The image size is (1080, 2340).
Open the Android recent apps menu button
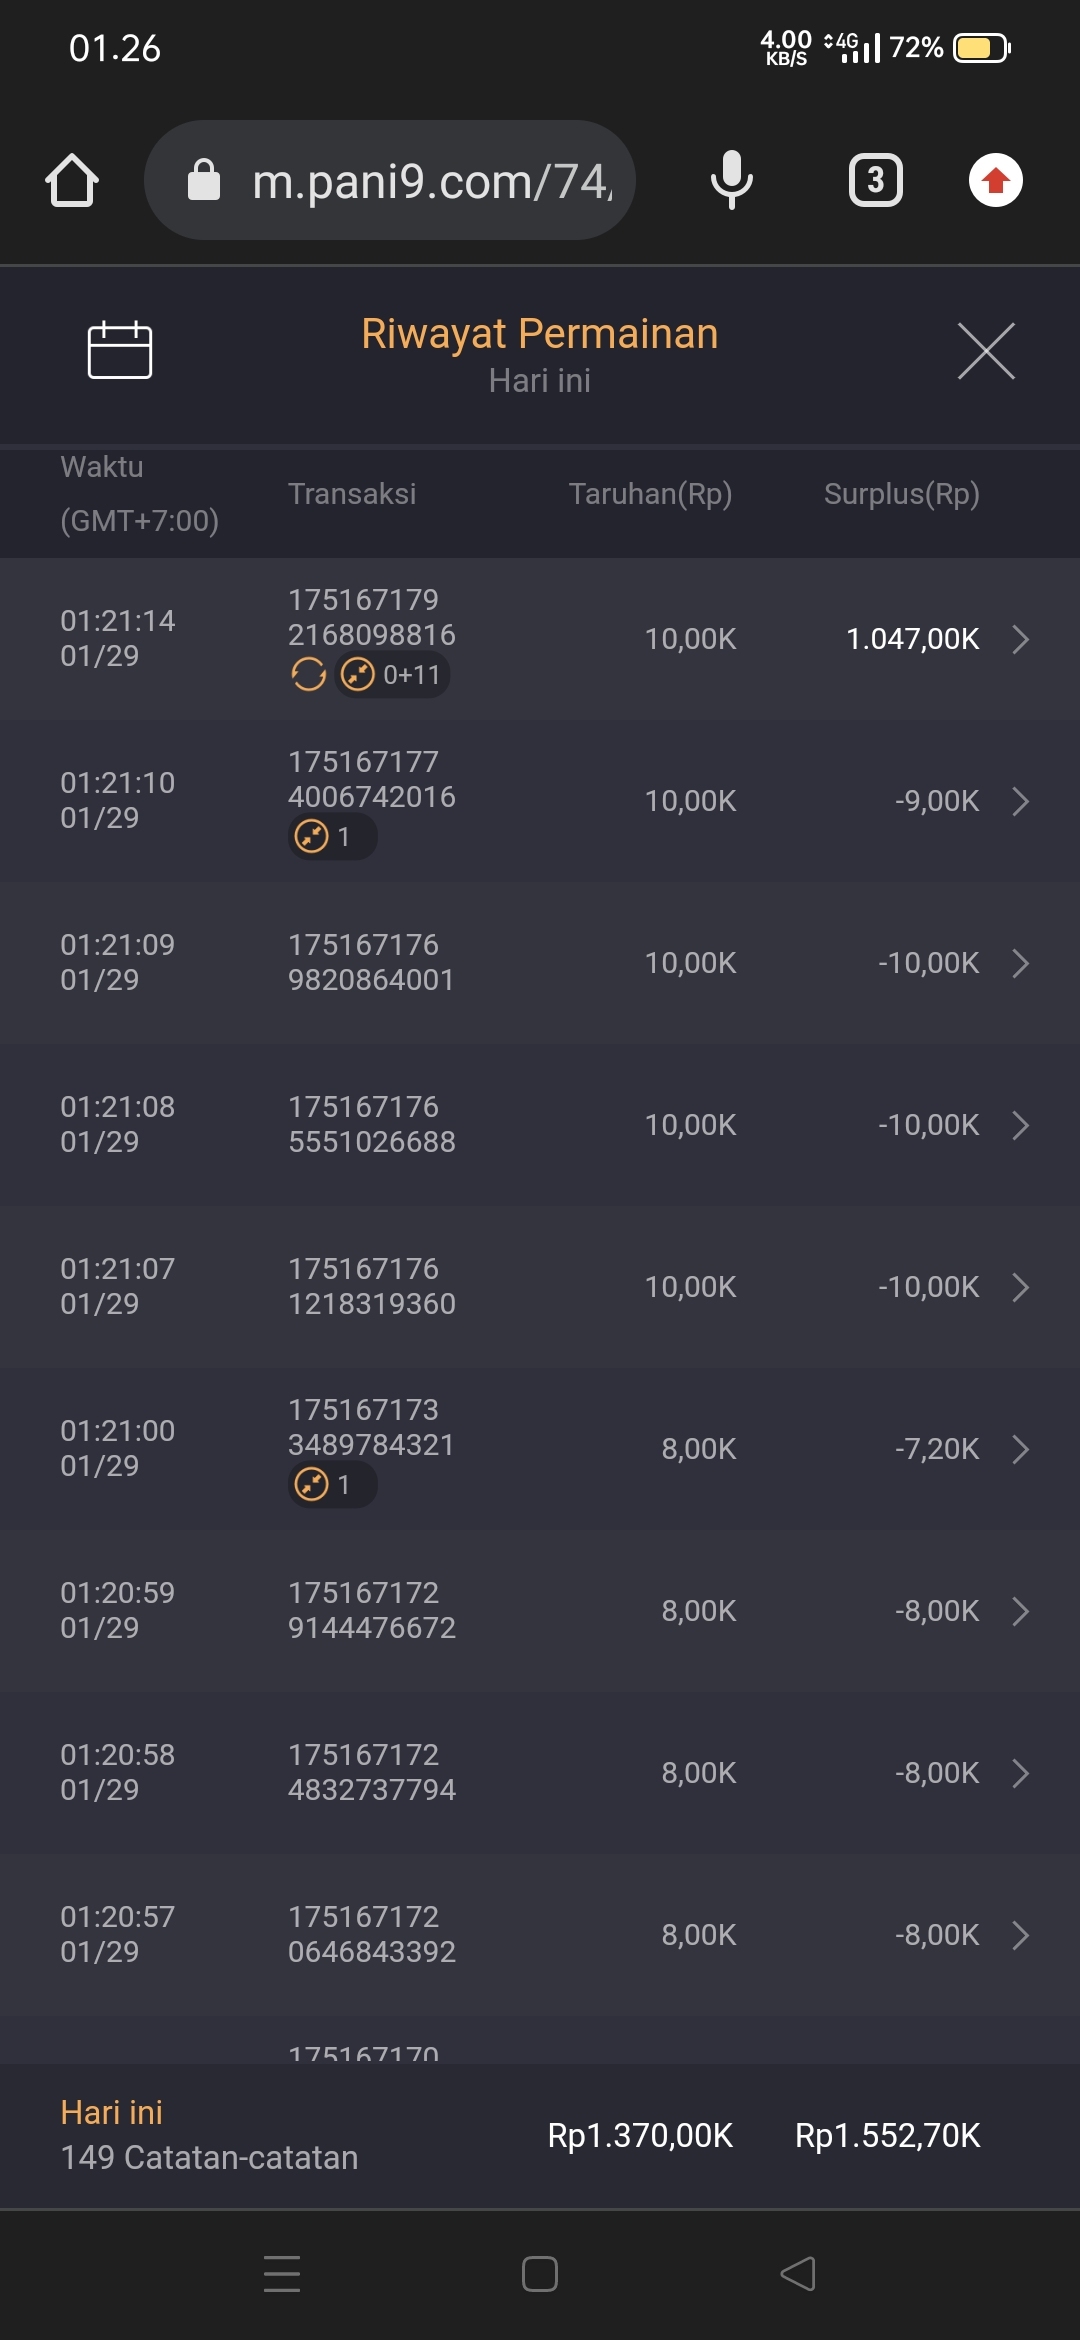coord(282,2273)
